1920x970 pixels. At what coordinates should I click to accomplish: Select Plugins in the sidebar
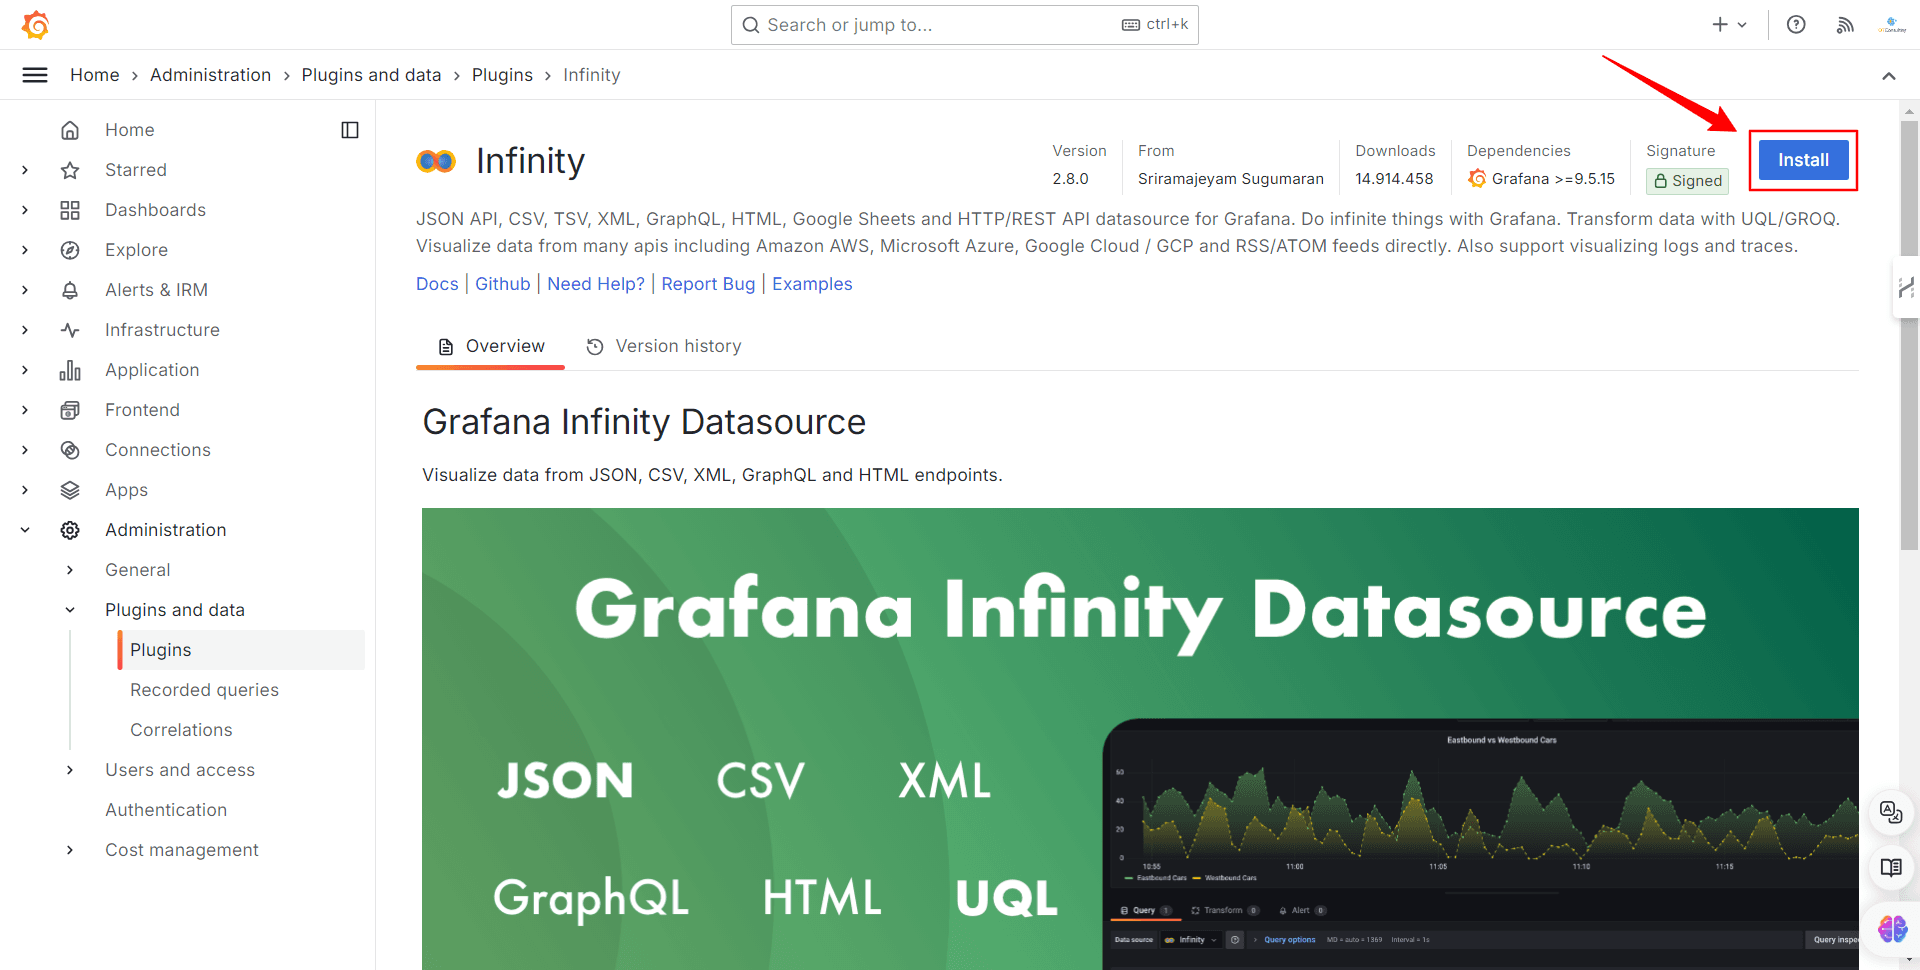tap(241, 650)
